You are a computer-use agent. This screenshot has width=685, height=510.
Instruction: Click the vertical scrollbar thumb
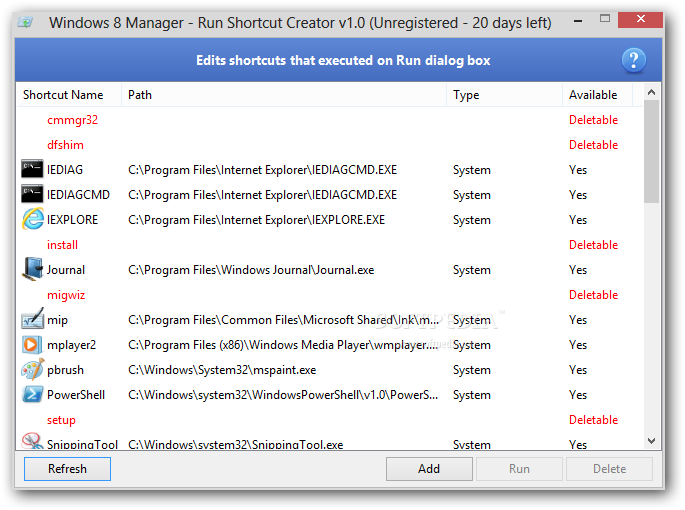coord(651,152)
